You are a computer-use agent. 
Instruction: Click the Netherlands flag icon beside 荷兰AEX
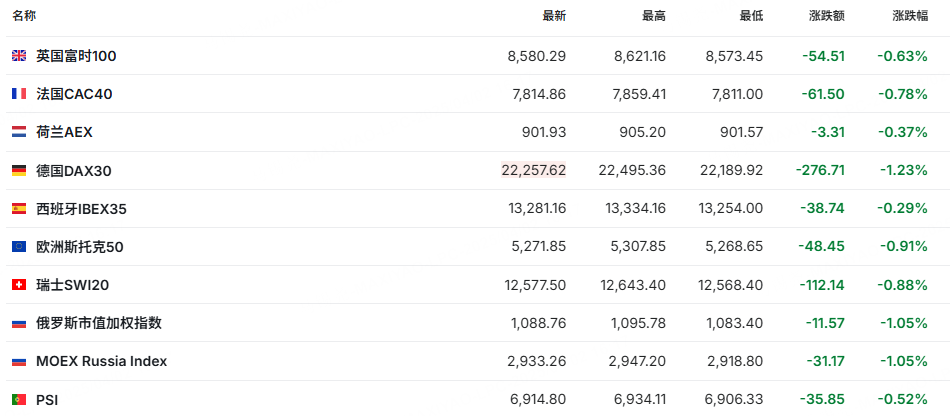[19, 132]
